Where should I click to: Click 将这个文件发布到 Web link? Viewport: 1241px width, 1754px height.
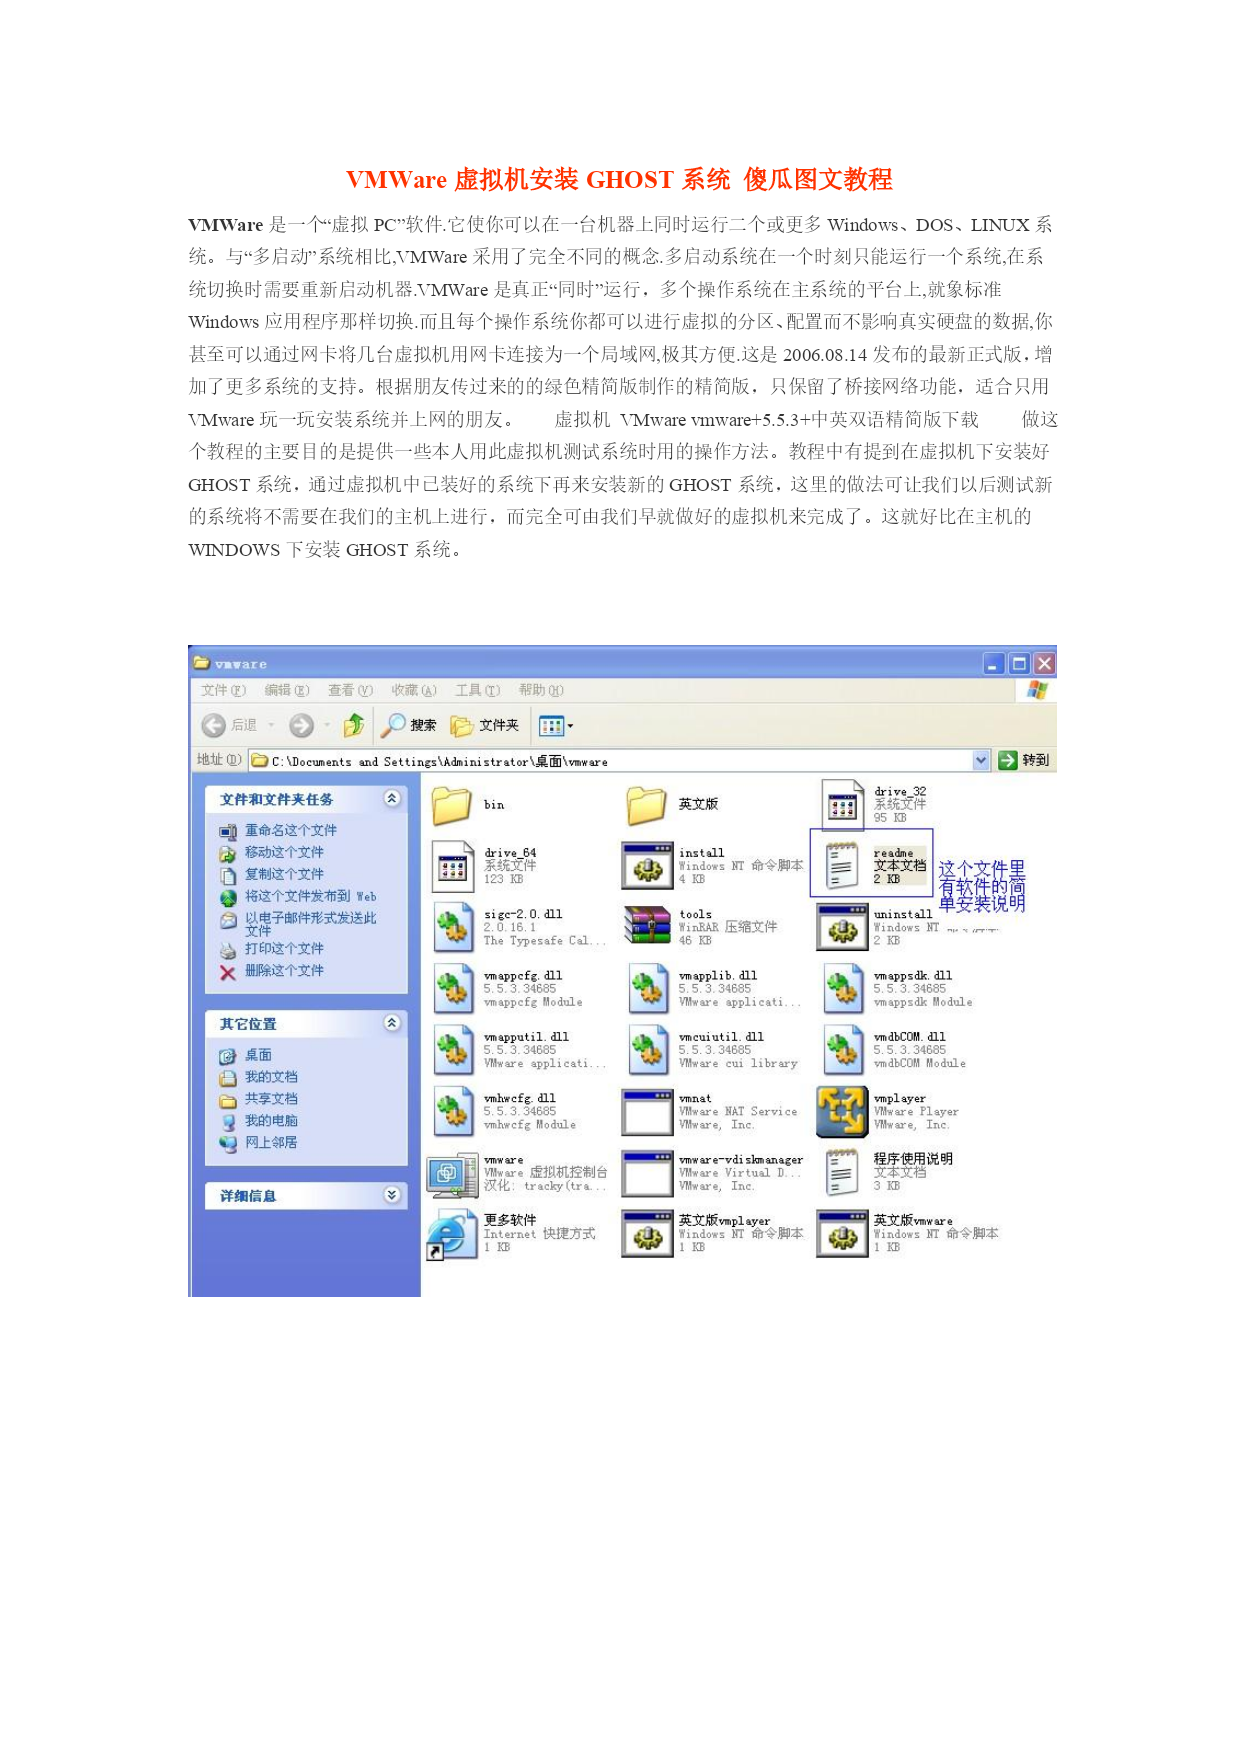tap(311, 896)
